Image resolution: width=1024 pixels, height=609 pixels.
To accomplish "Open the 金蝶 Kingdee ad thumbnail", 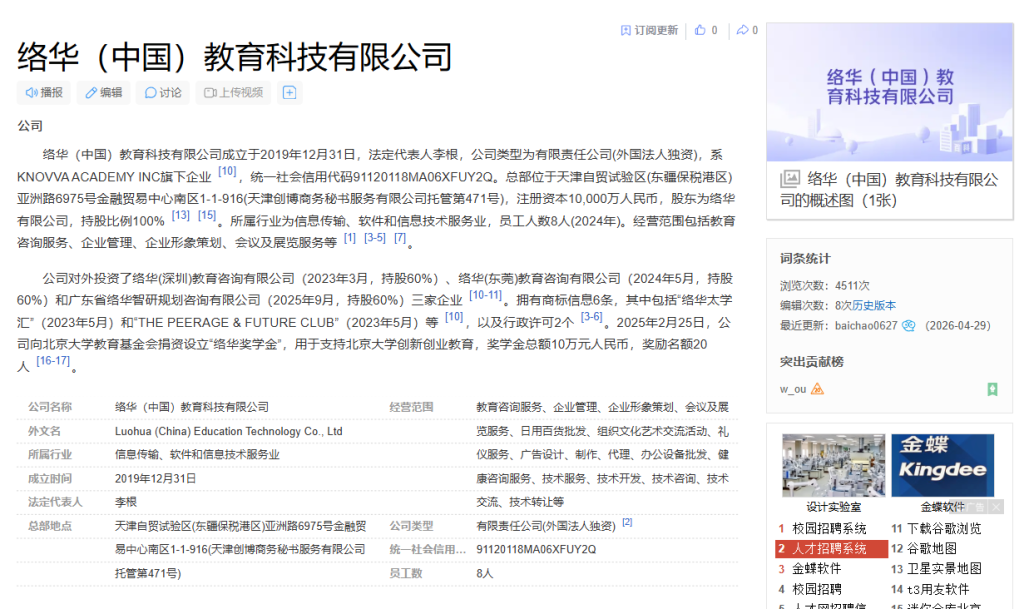I will pos(942,465).
